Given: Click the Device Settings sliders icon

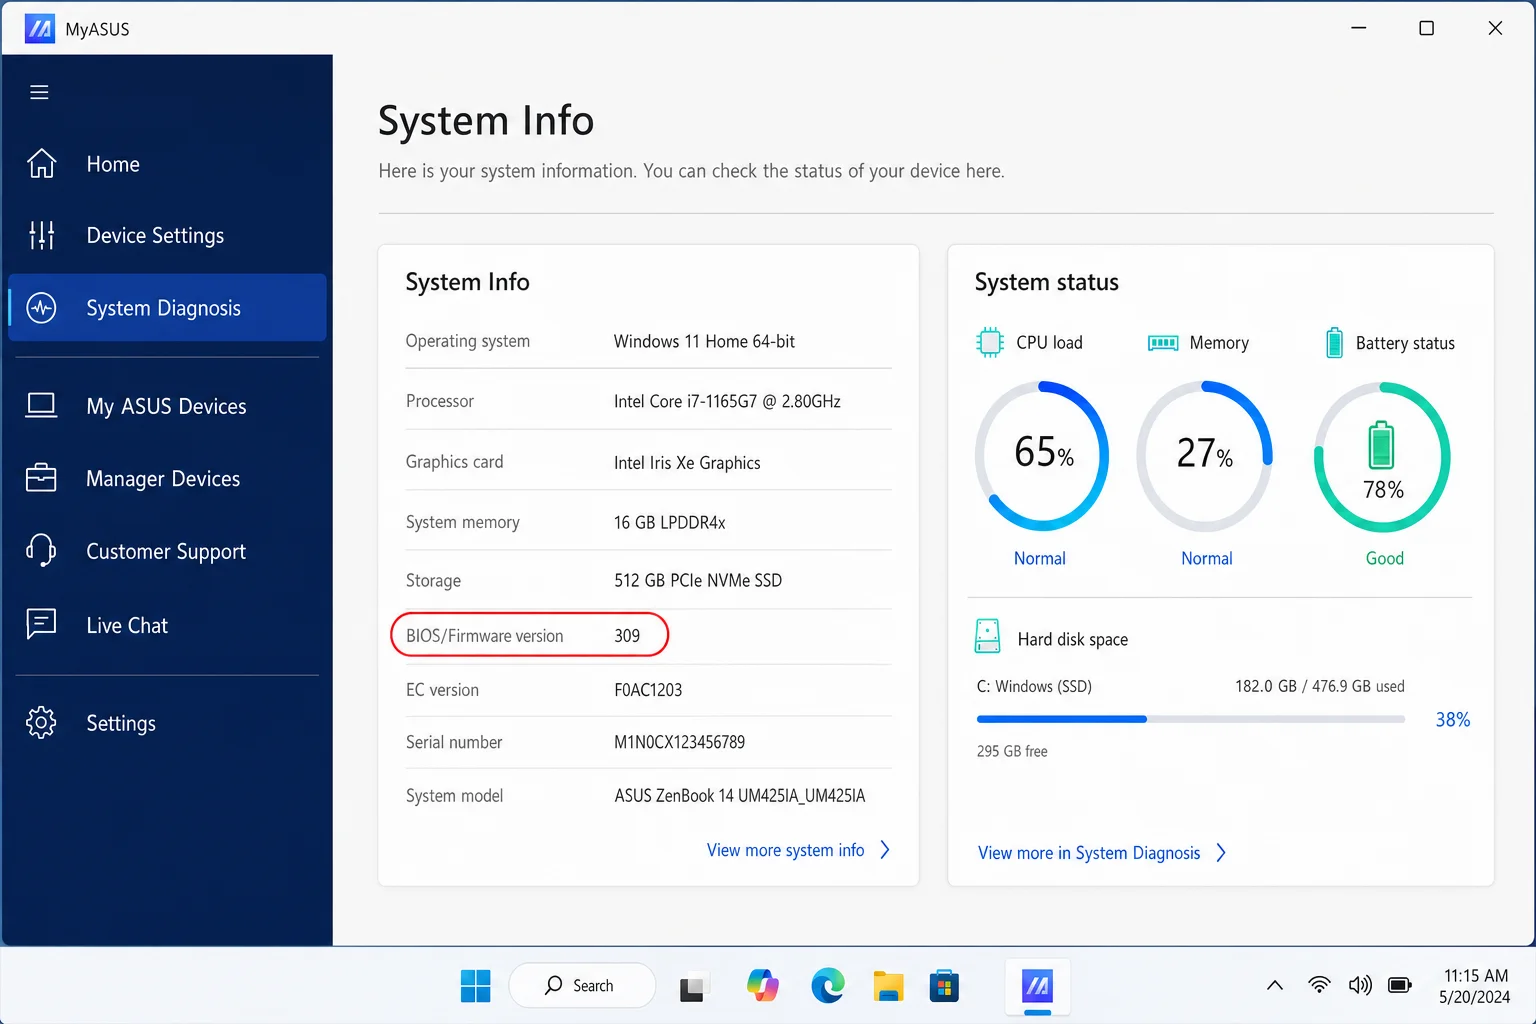Looking at the screenshot, I should (41, 235).
